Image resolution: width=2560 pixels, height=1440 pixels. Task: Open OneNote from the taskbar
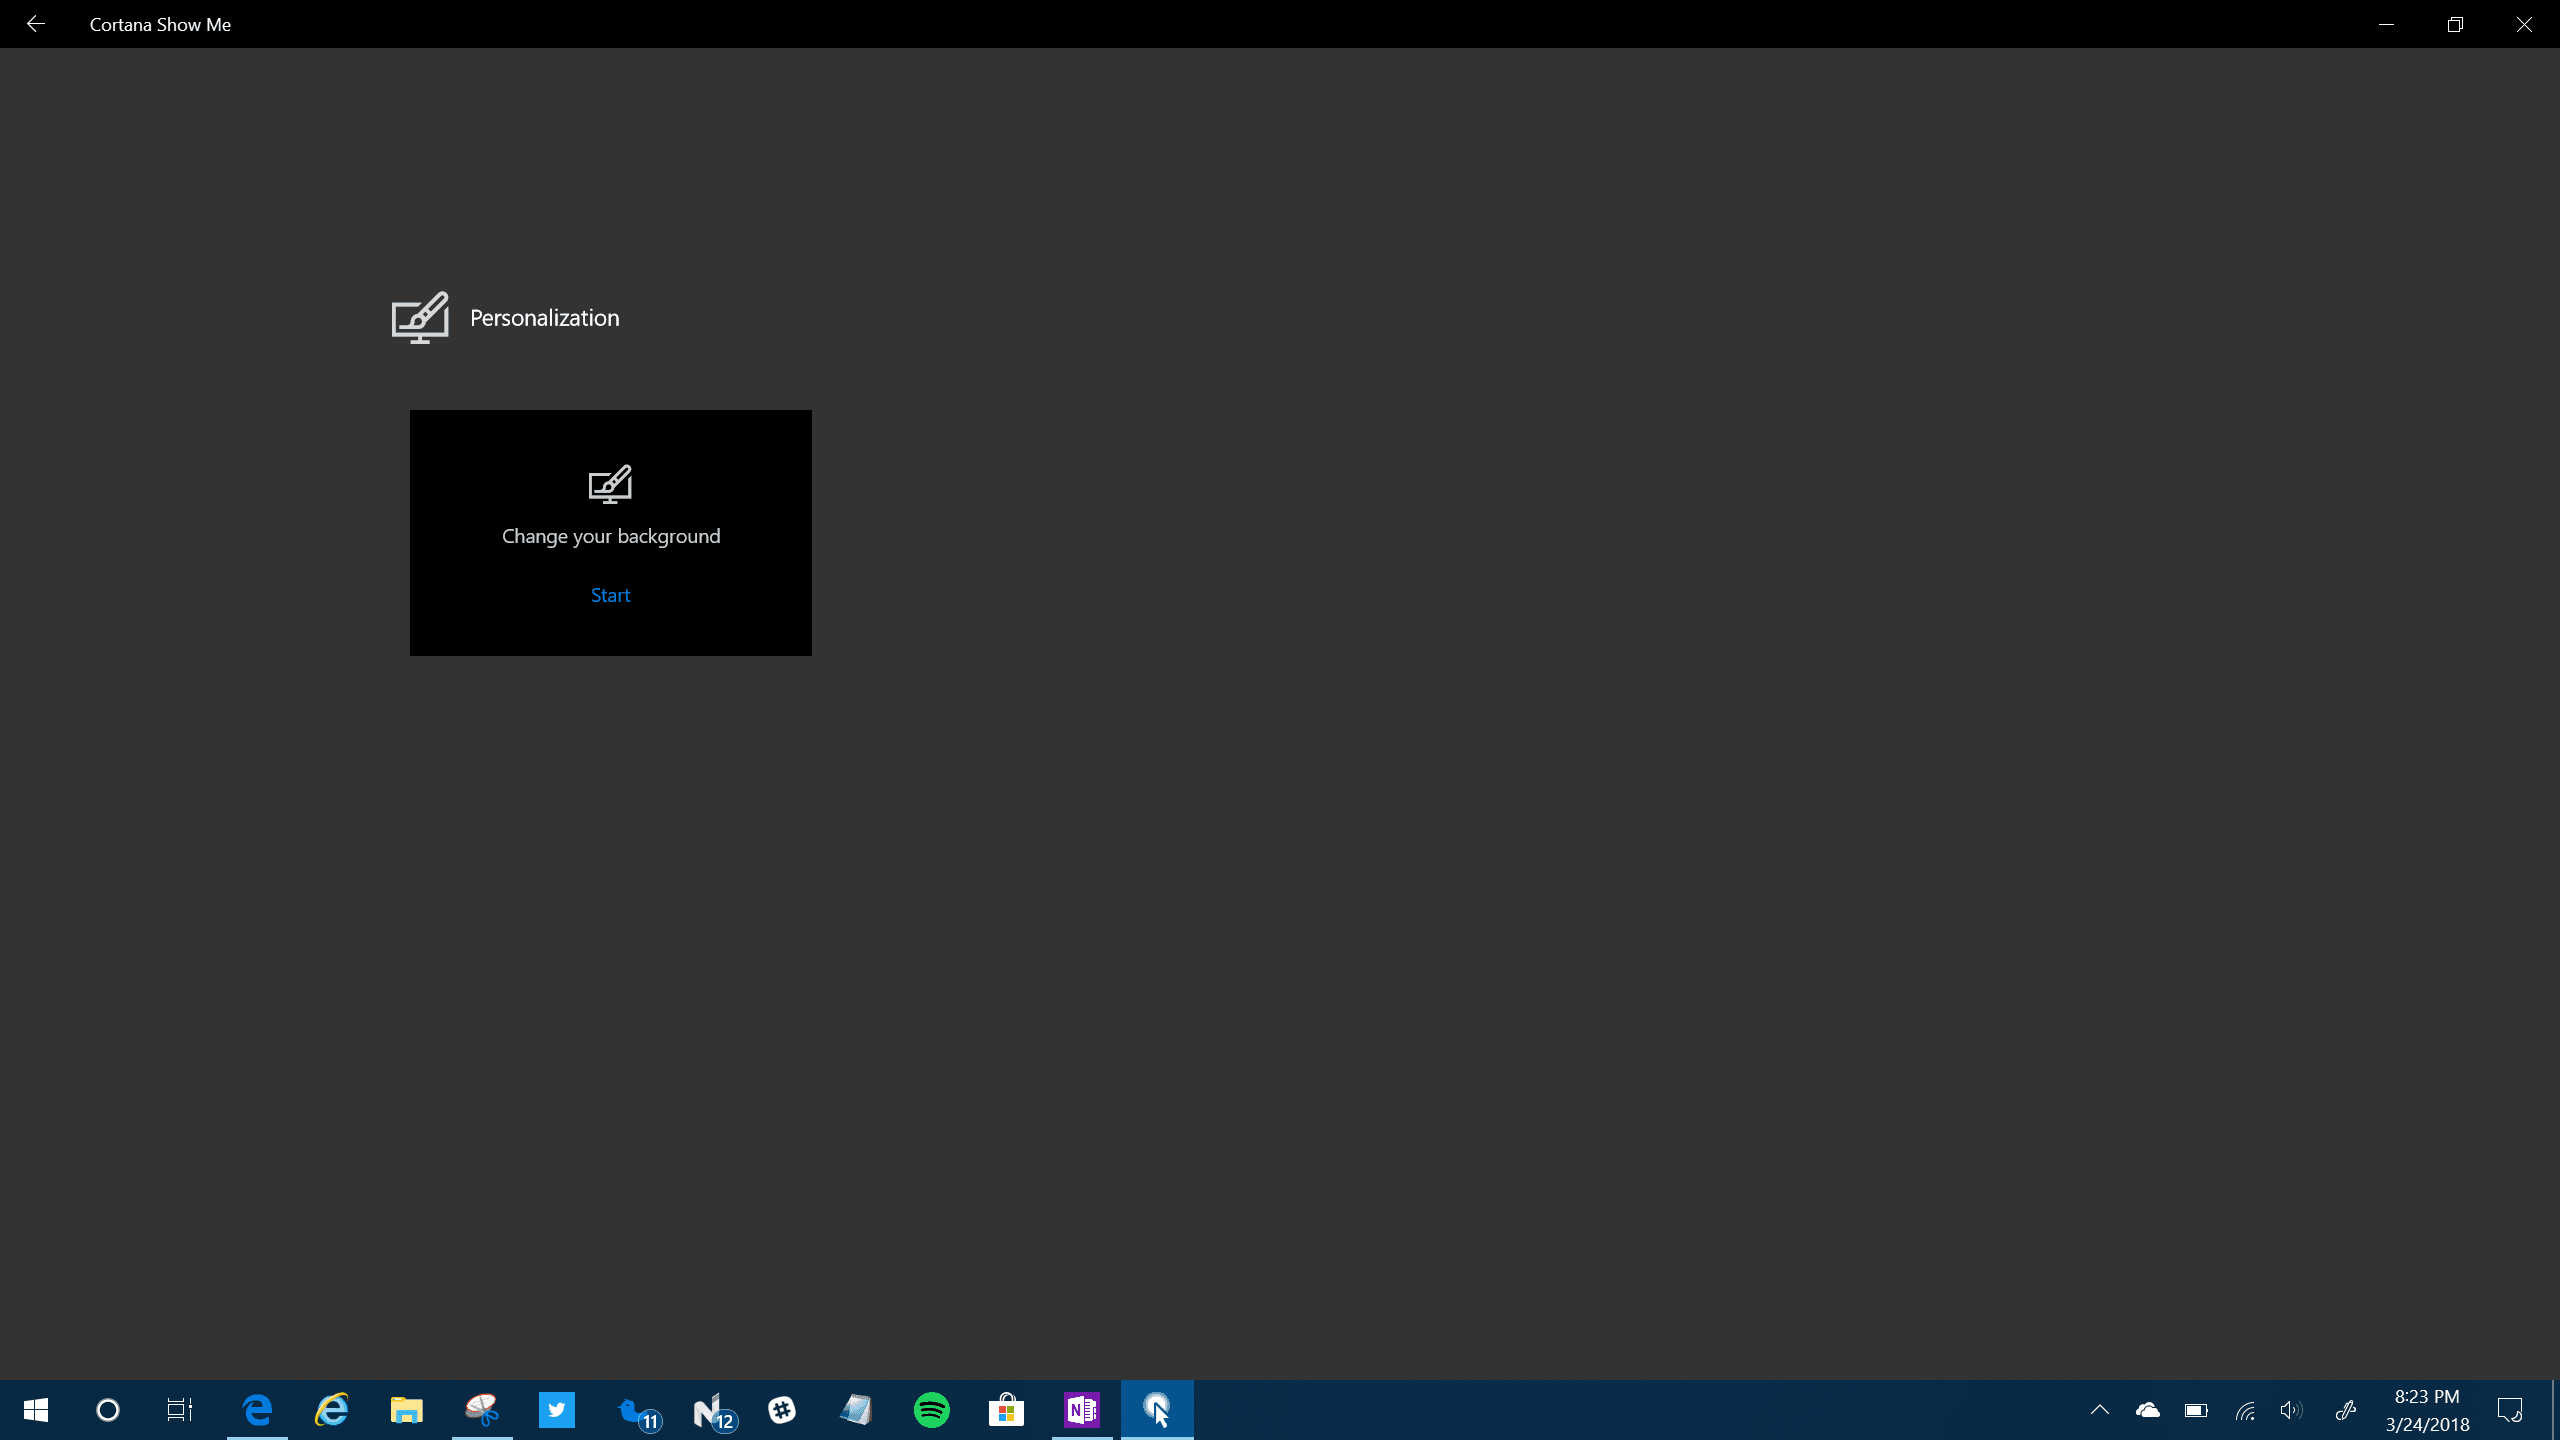[1081, 1410]
